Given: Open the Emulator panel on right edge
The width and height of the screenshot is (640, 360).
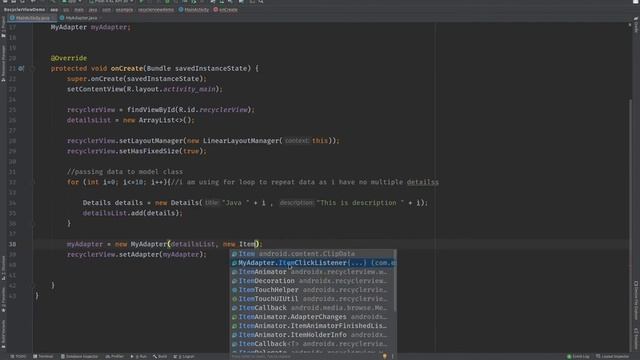Looking at the screenshot, I should click(636, 339).
